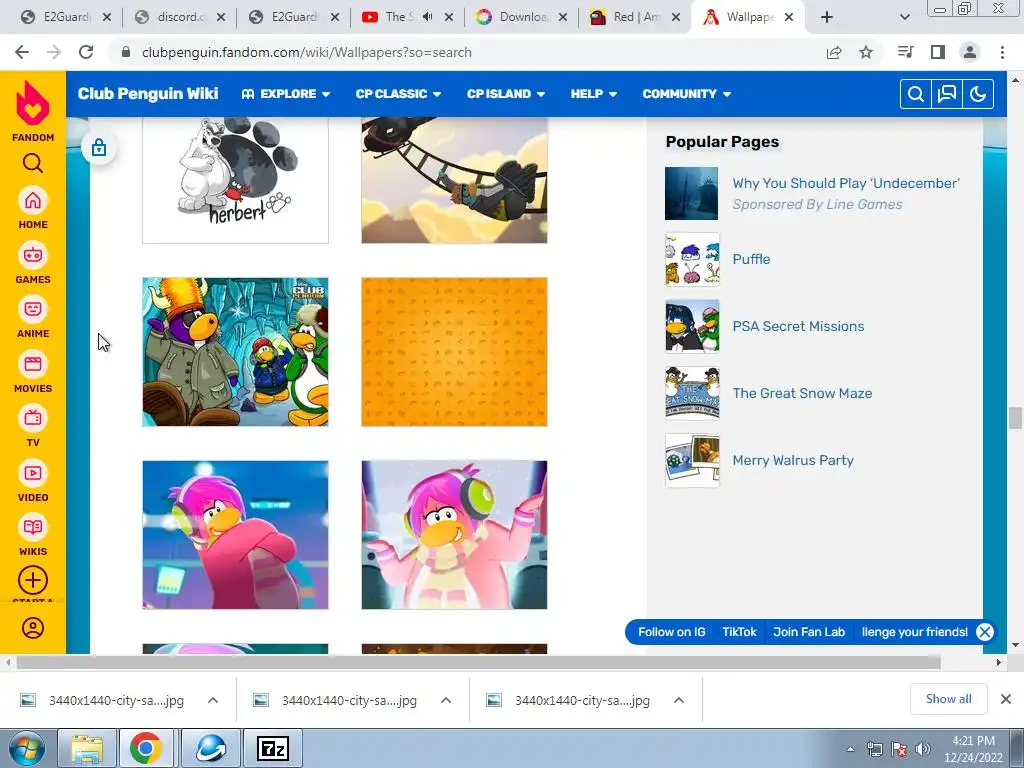Toggle Chrome side panel icon
Screen dimensions: 1024x768
tap(938, 52)
